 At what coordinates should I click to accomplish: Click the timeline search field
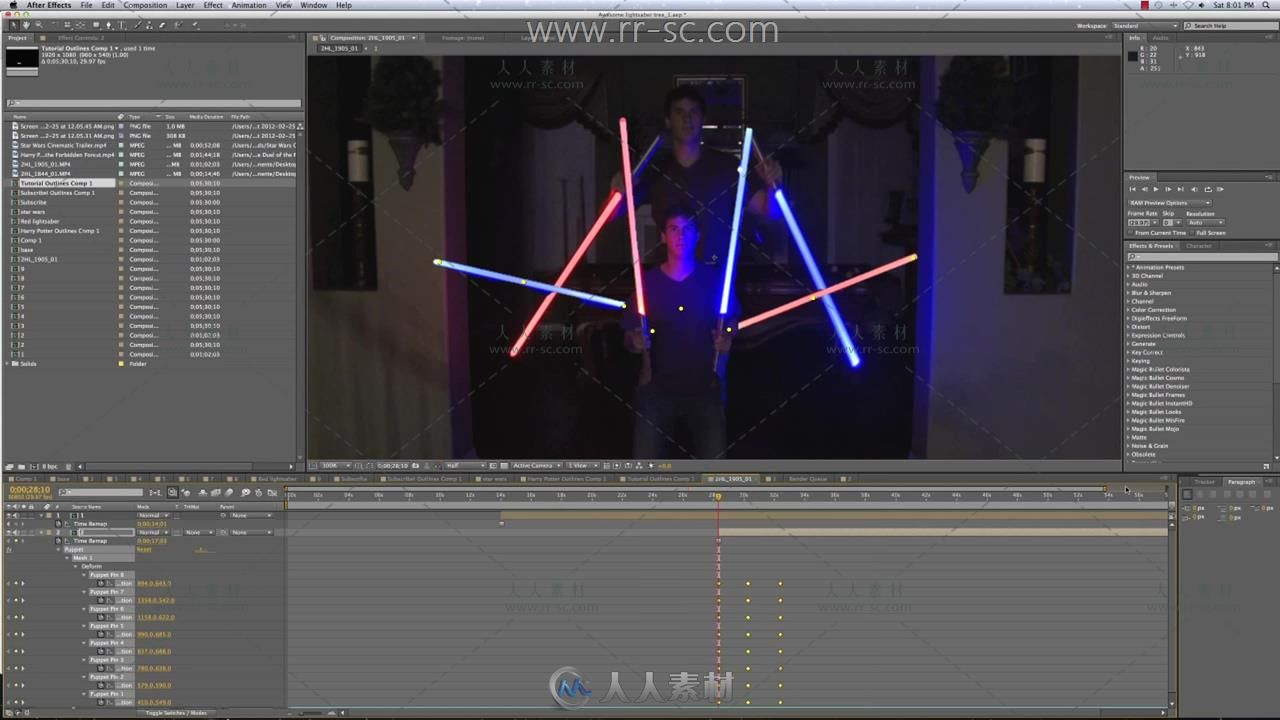[101, 492]
